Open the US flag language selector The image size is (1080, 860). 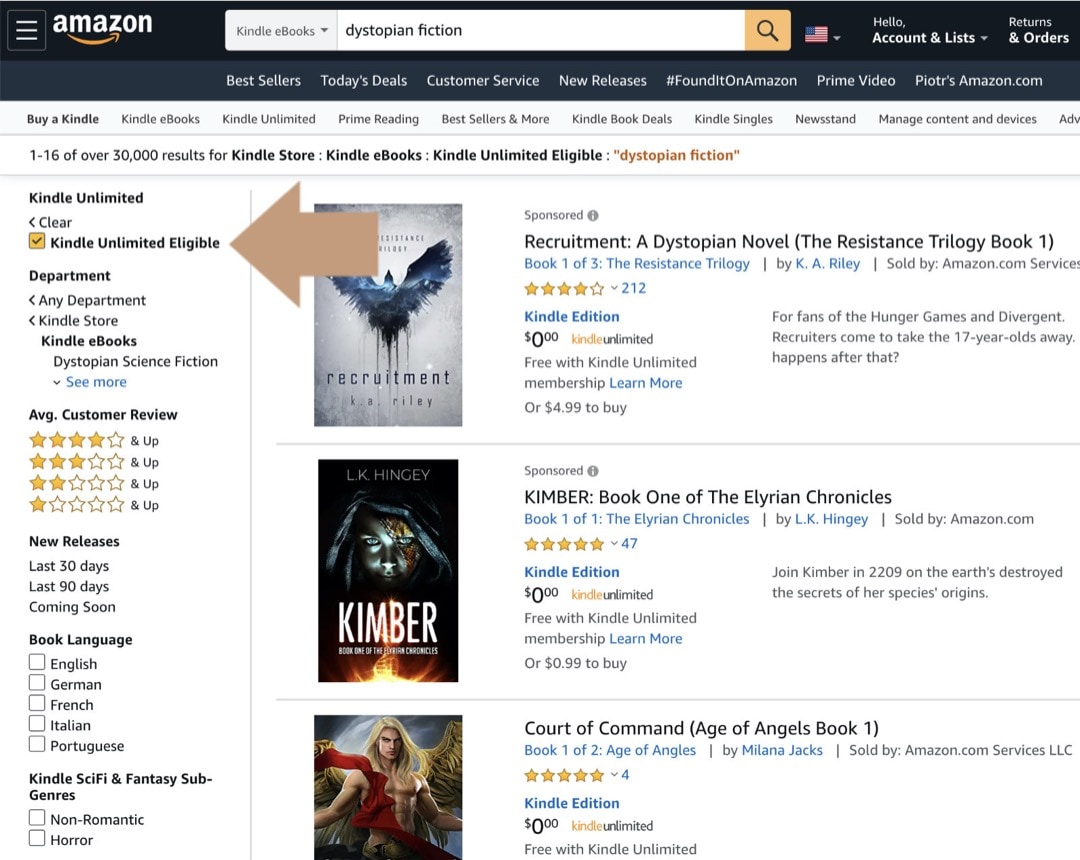click(x=820, y=31)
